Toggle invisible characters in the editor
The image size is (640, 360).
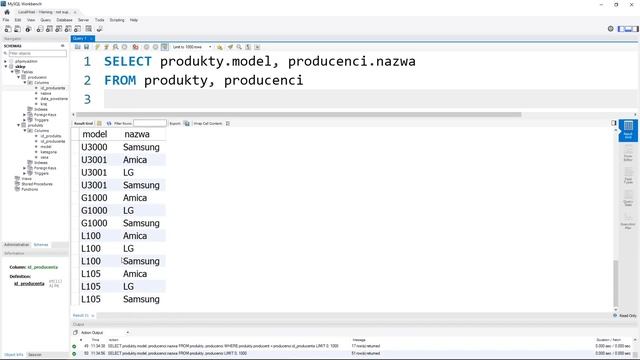click(248, 47)
